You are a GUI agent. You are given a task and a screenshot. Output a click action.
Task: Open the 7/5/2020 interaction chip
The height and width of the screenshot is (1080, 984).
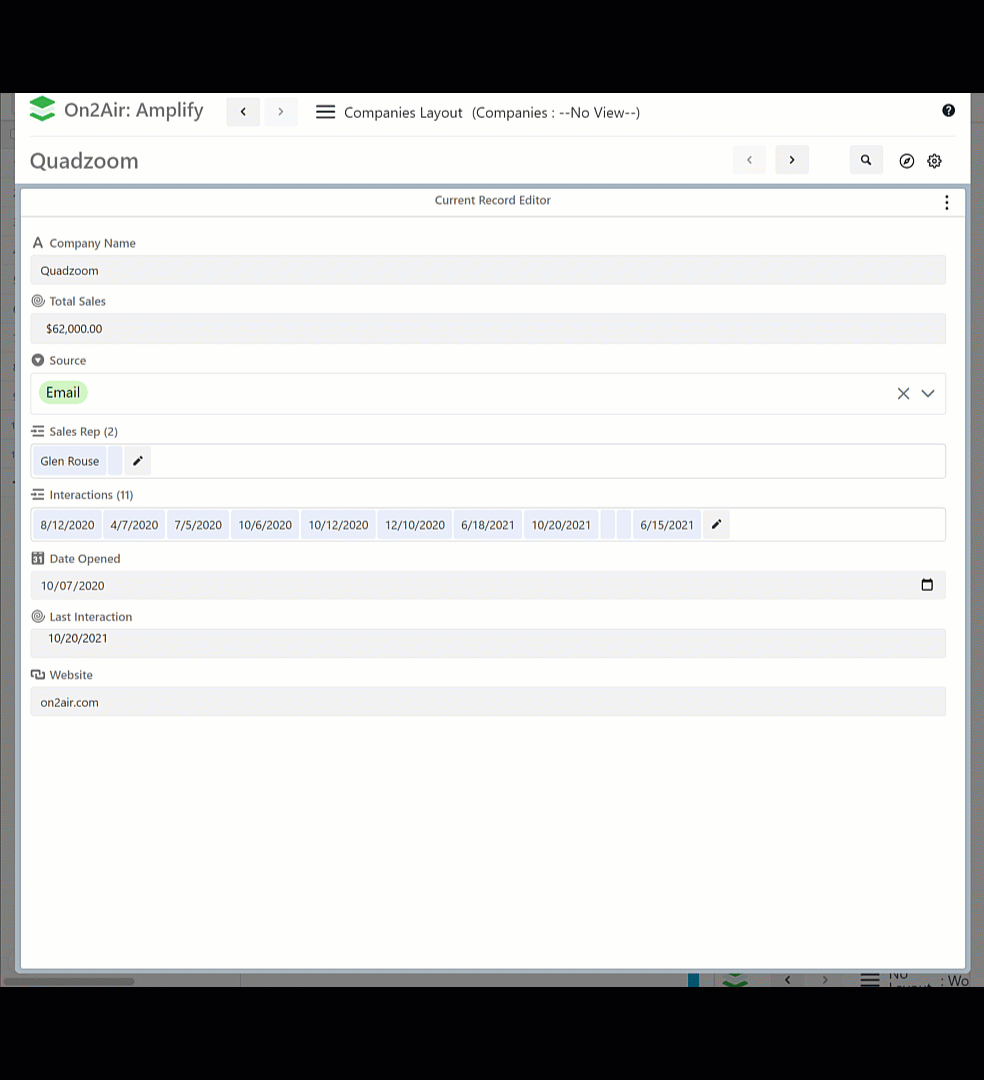click(x=198, y=525)
